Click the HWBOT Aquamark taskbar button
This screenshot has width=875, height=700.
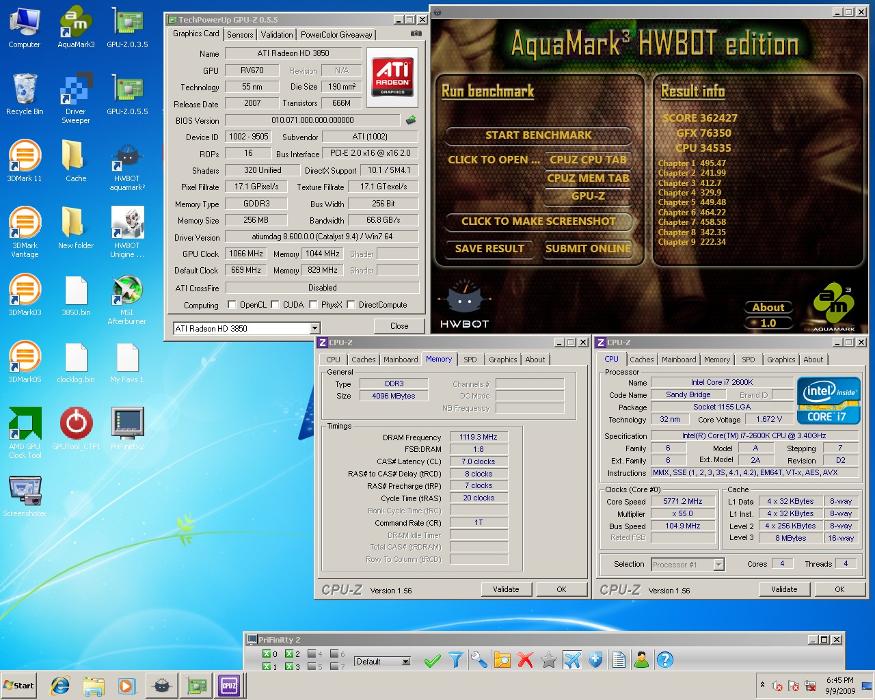click(x=162, y=685)
